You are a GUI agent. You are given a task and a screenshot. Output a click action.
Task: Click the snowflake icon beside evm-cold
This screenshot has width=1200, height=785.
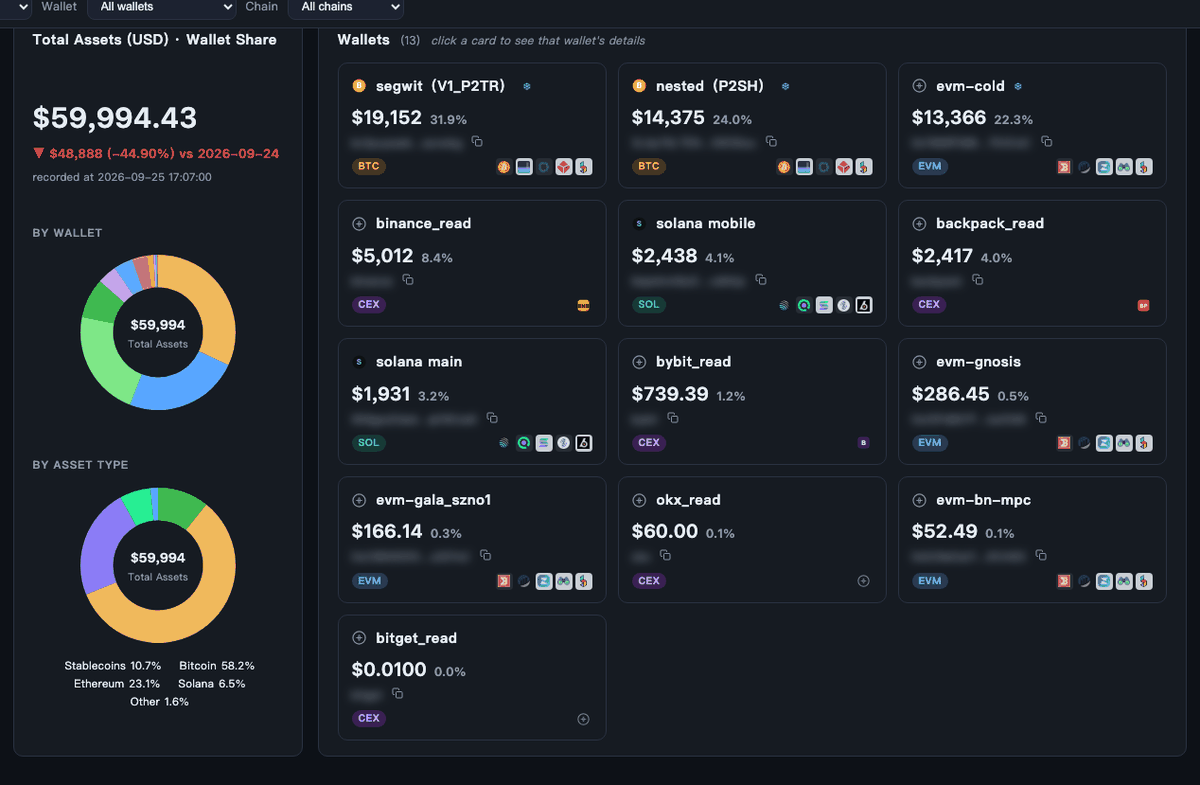(x=1018, y=87)
